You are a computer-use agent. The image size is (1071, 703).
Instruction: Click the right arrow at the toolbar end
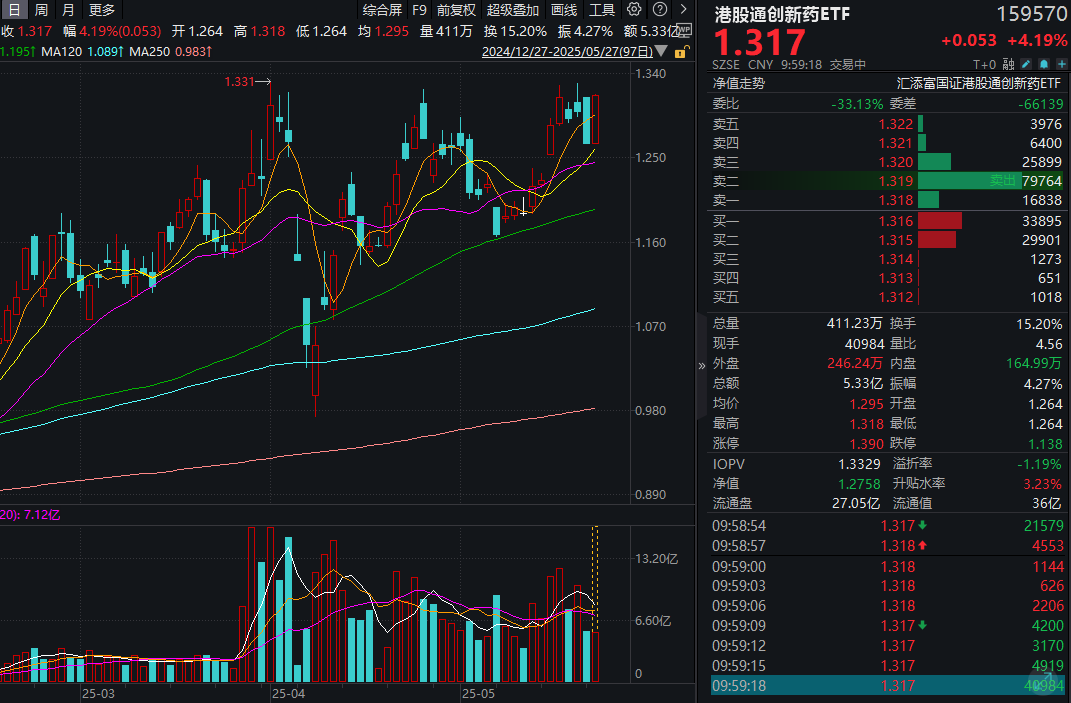(684, 9)
